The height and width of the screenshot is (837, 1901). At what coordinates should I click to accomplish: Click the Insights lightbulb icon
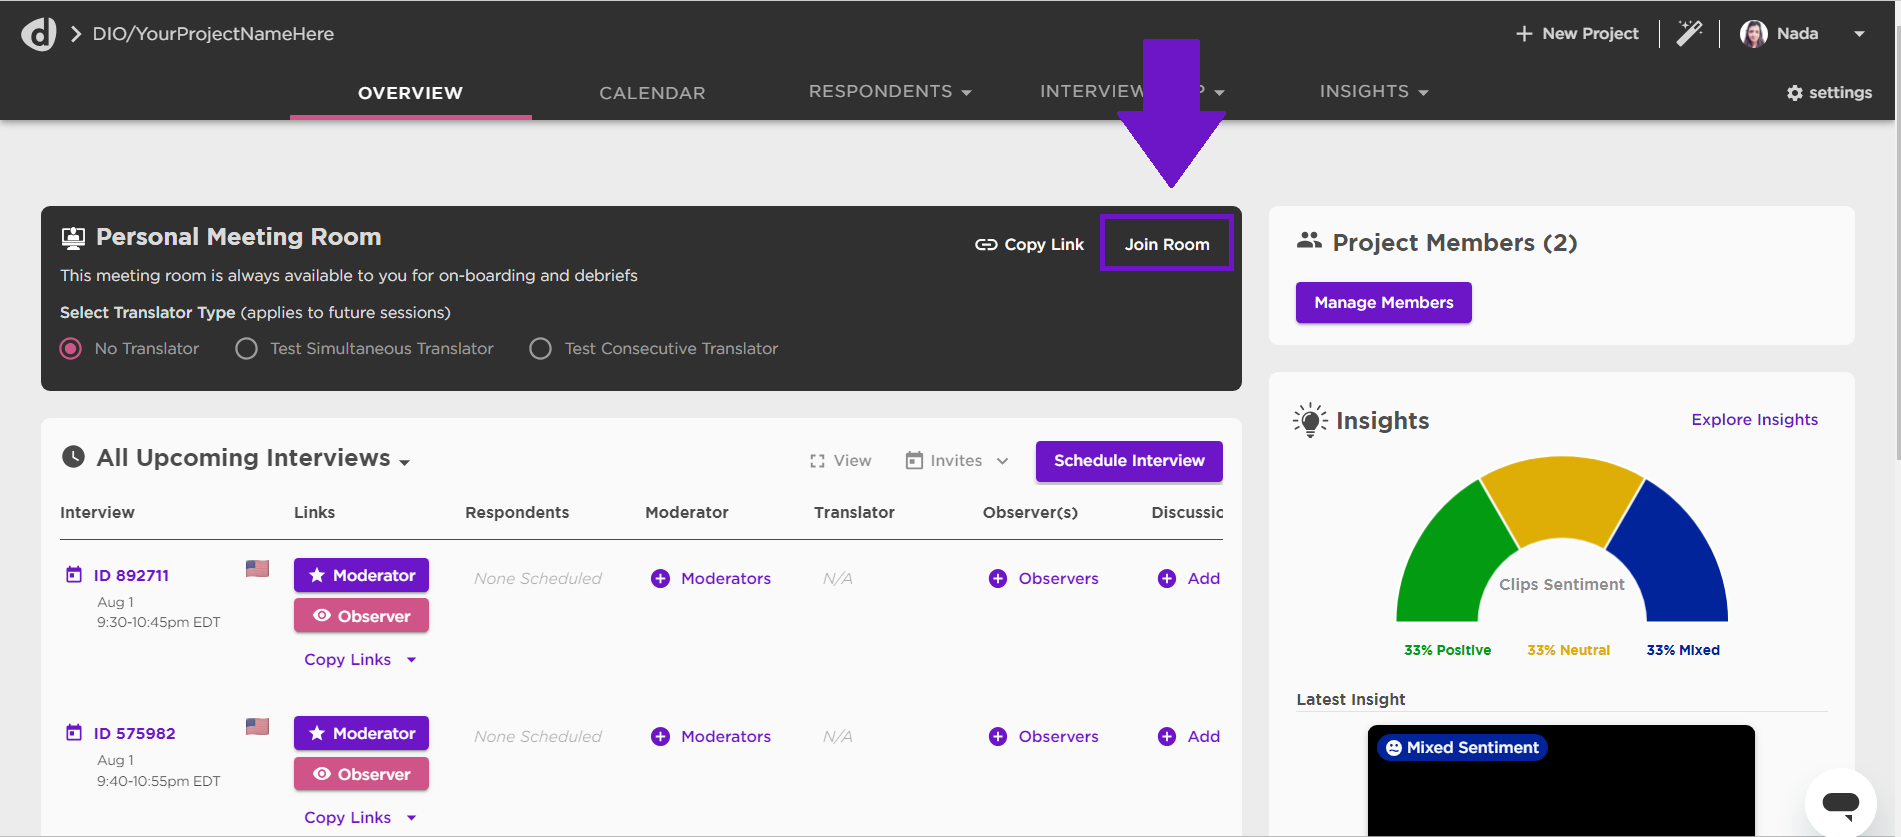[1310, 421]
